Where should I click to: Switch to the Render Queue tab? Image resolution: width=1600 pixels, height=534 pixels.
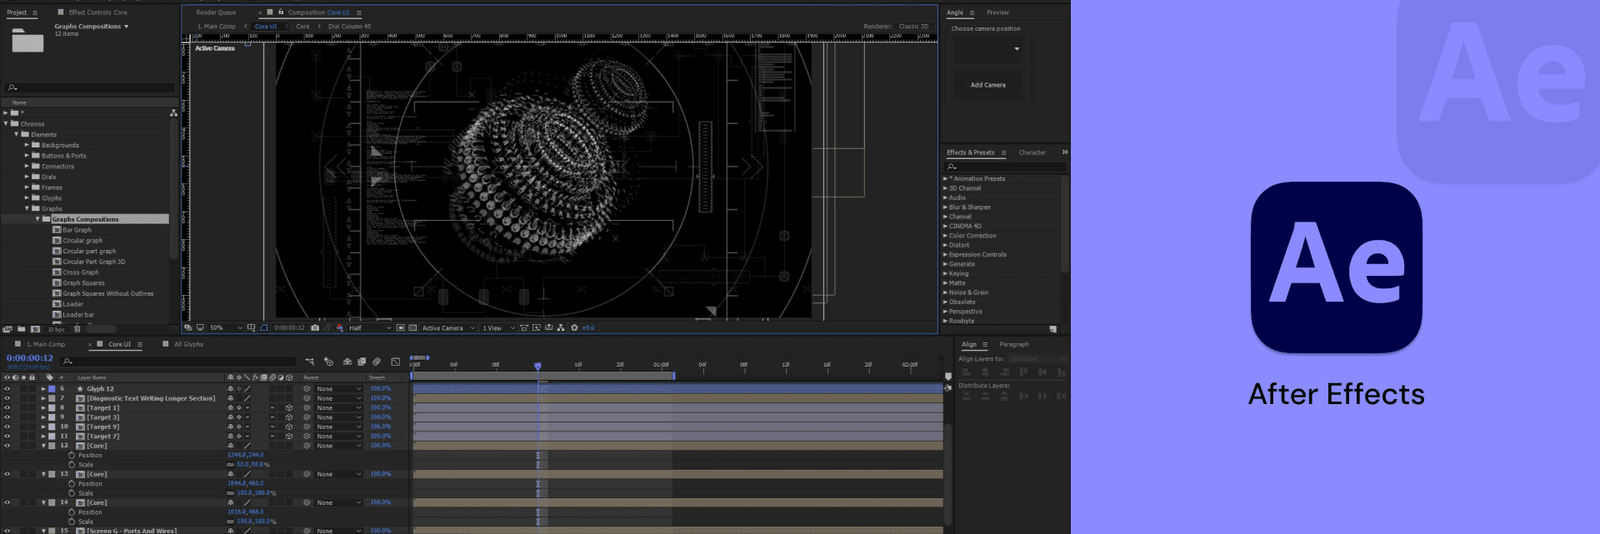click(216, 13)
